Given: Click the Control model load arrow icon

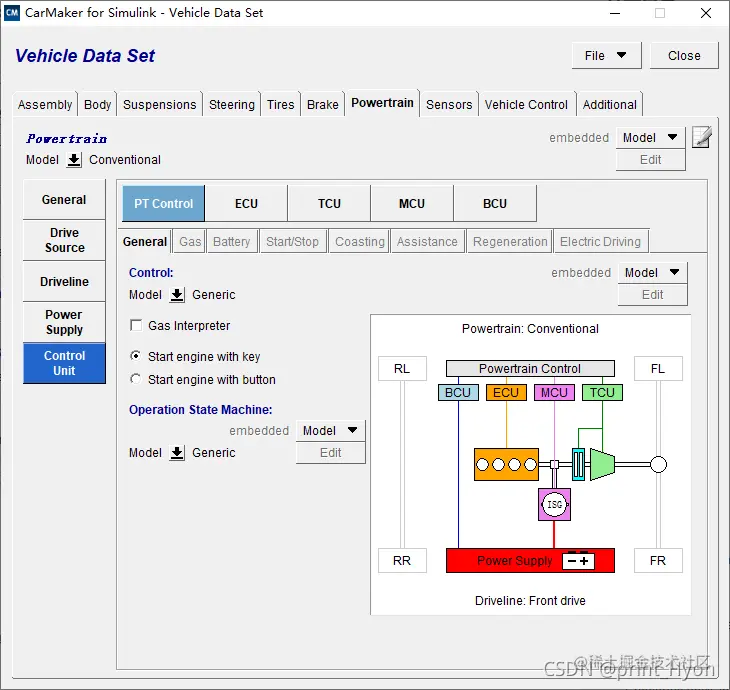Looking at the screenshot, I should [x=177, y=295].
